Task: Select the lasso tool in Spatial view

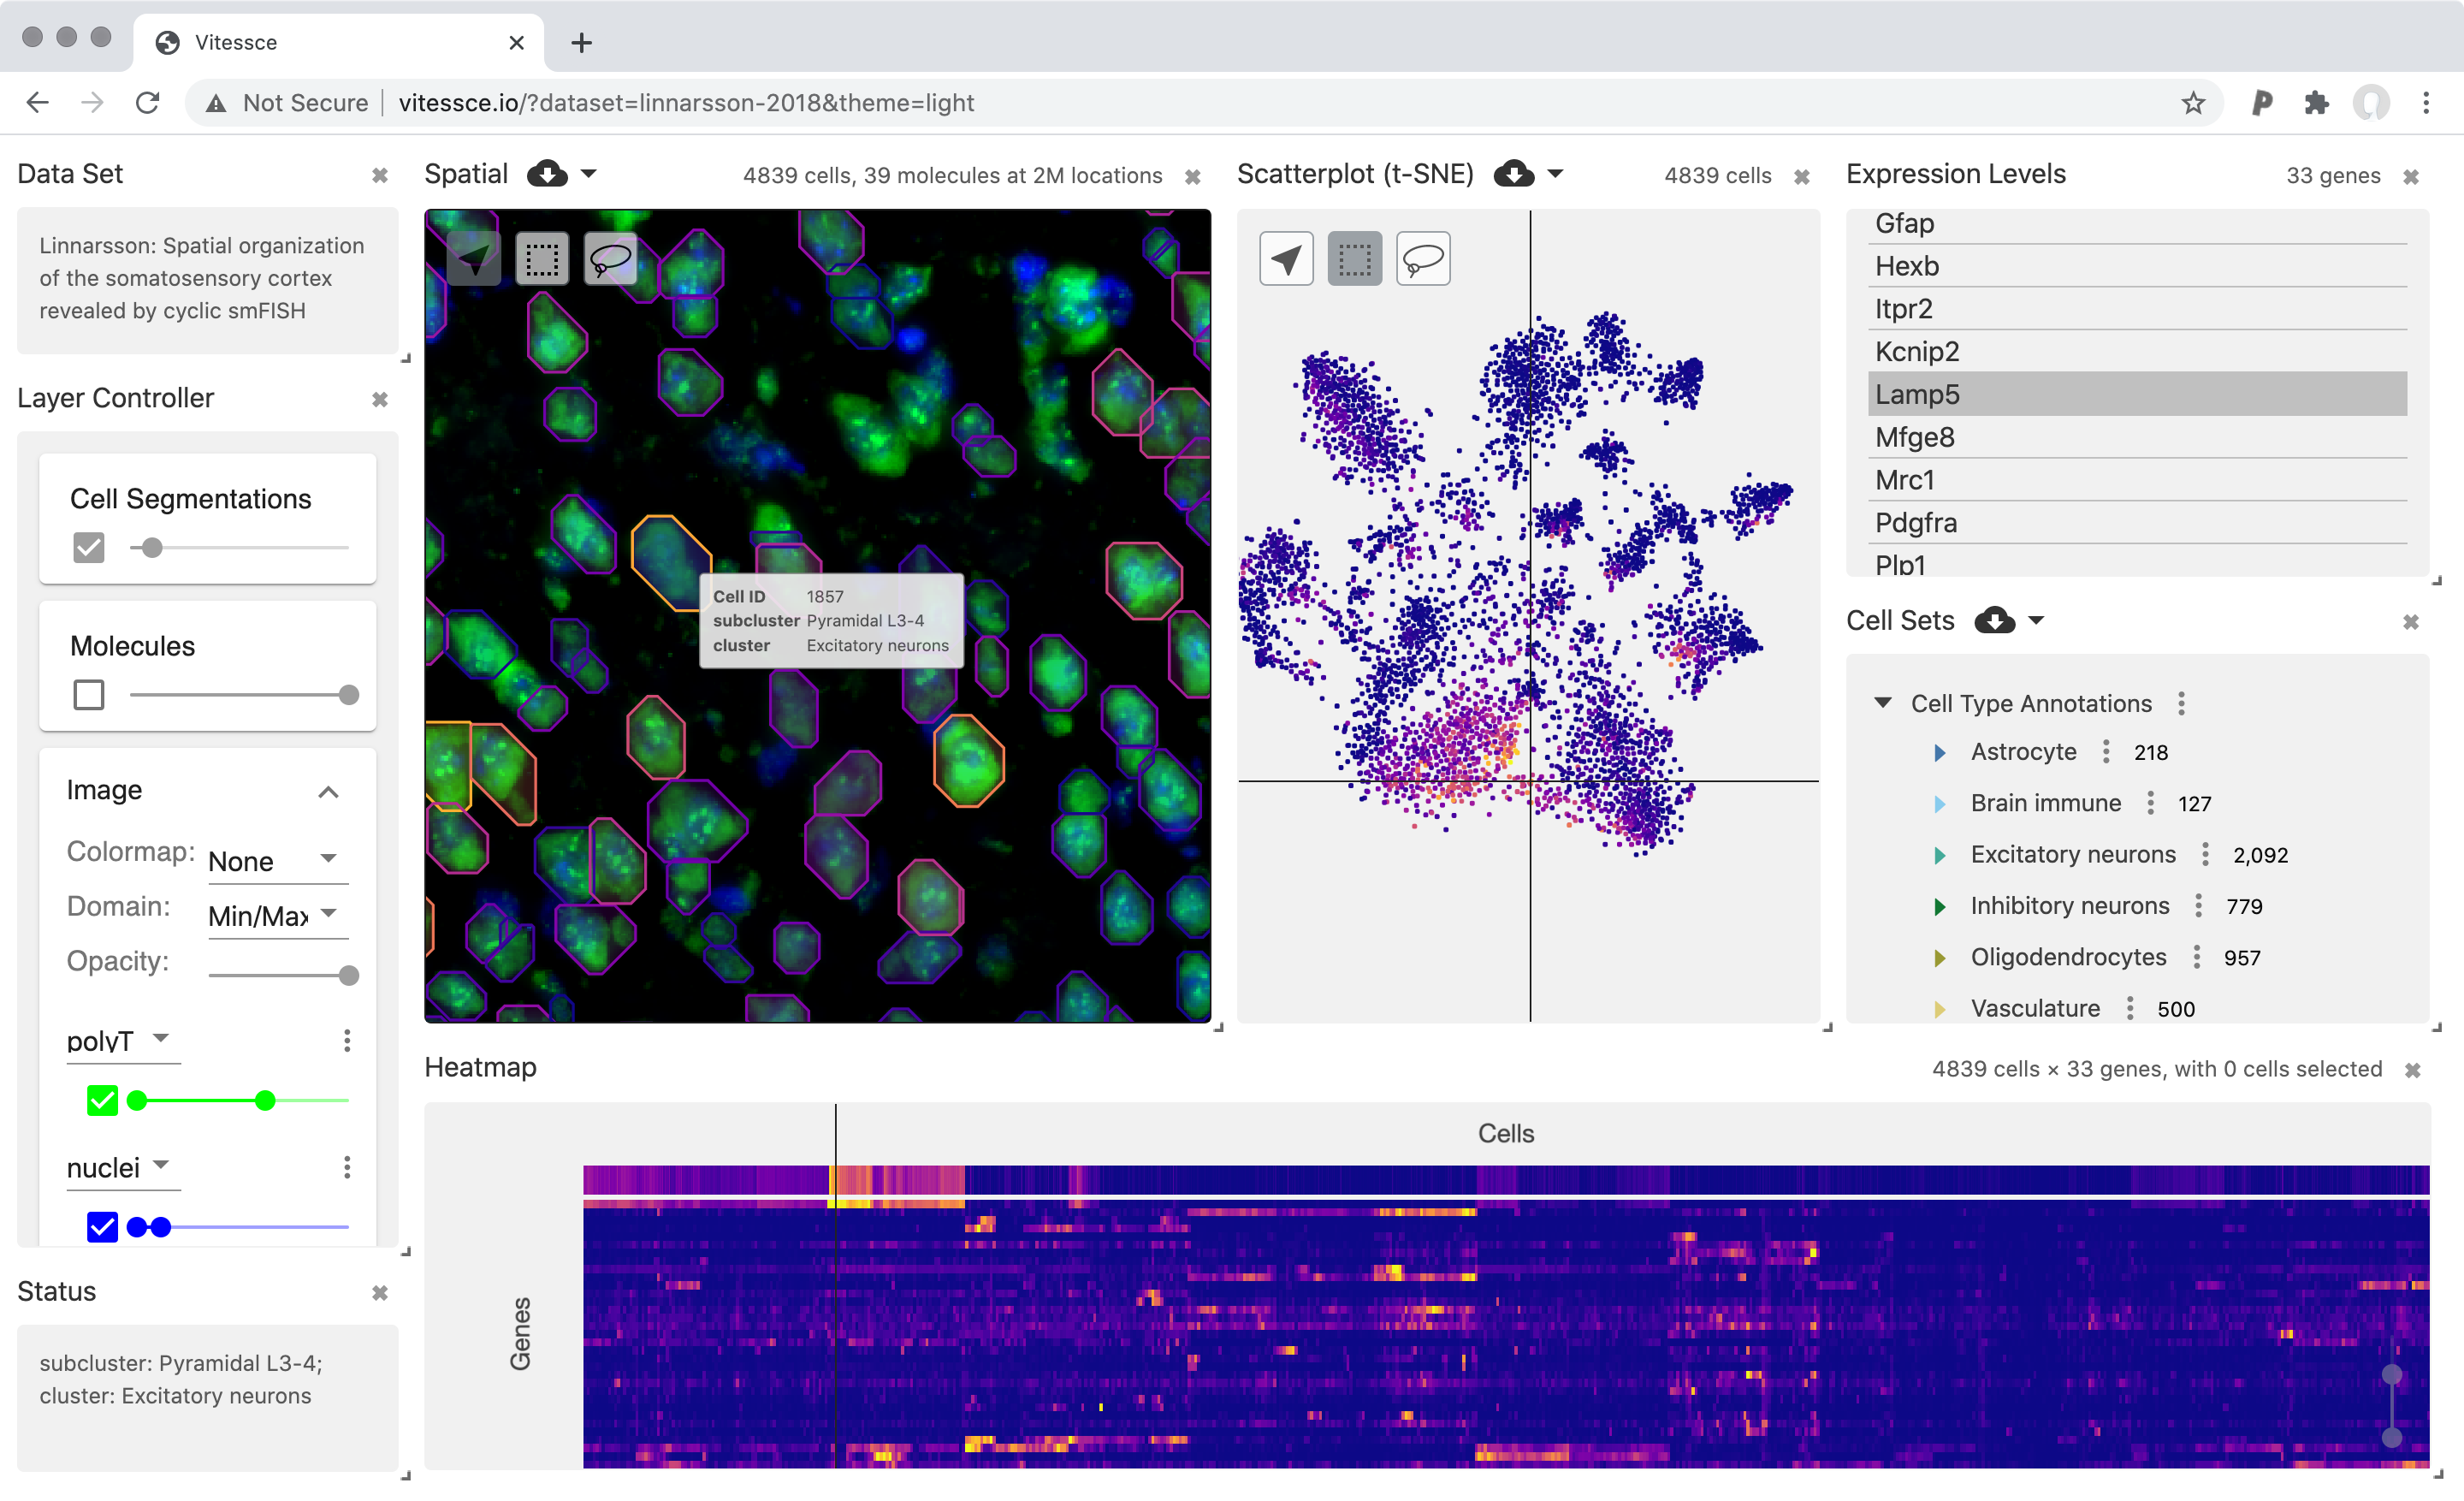Action: pos(610,259)
